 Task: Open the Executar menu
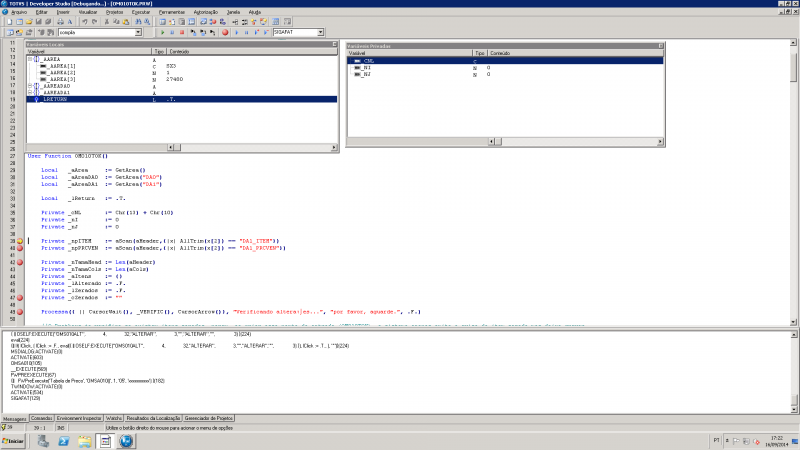point(141,12)
